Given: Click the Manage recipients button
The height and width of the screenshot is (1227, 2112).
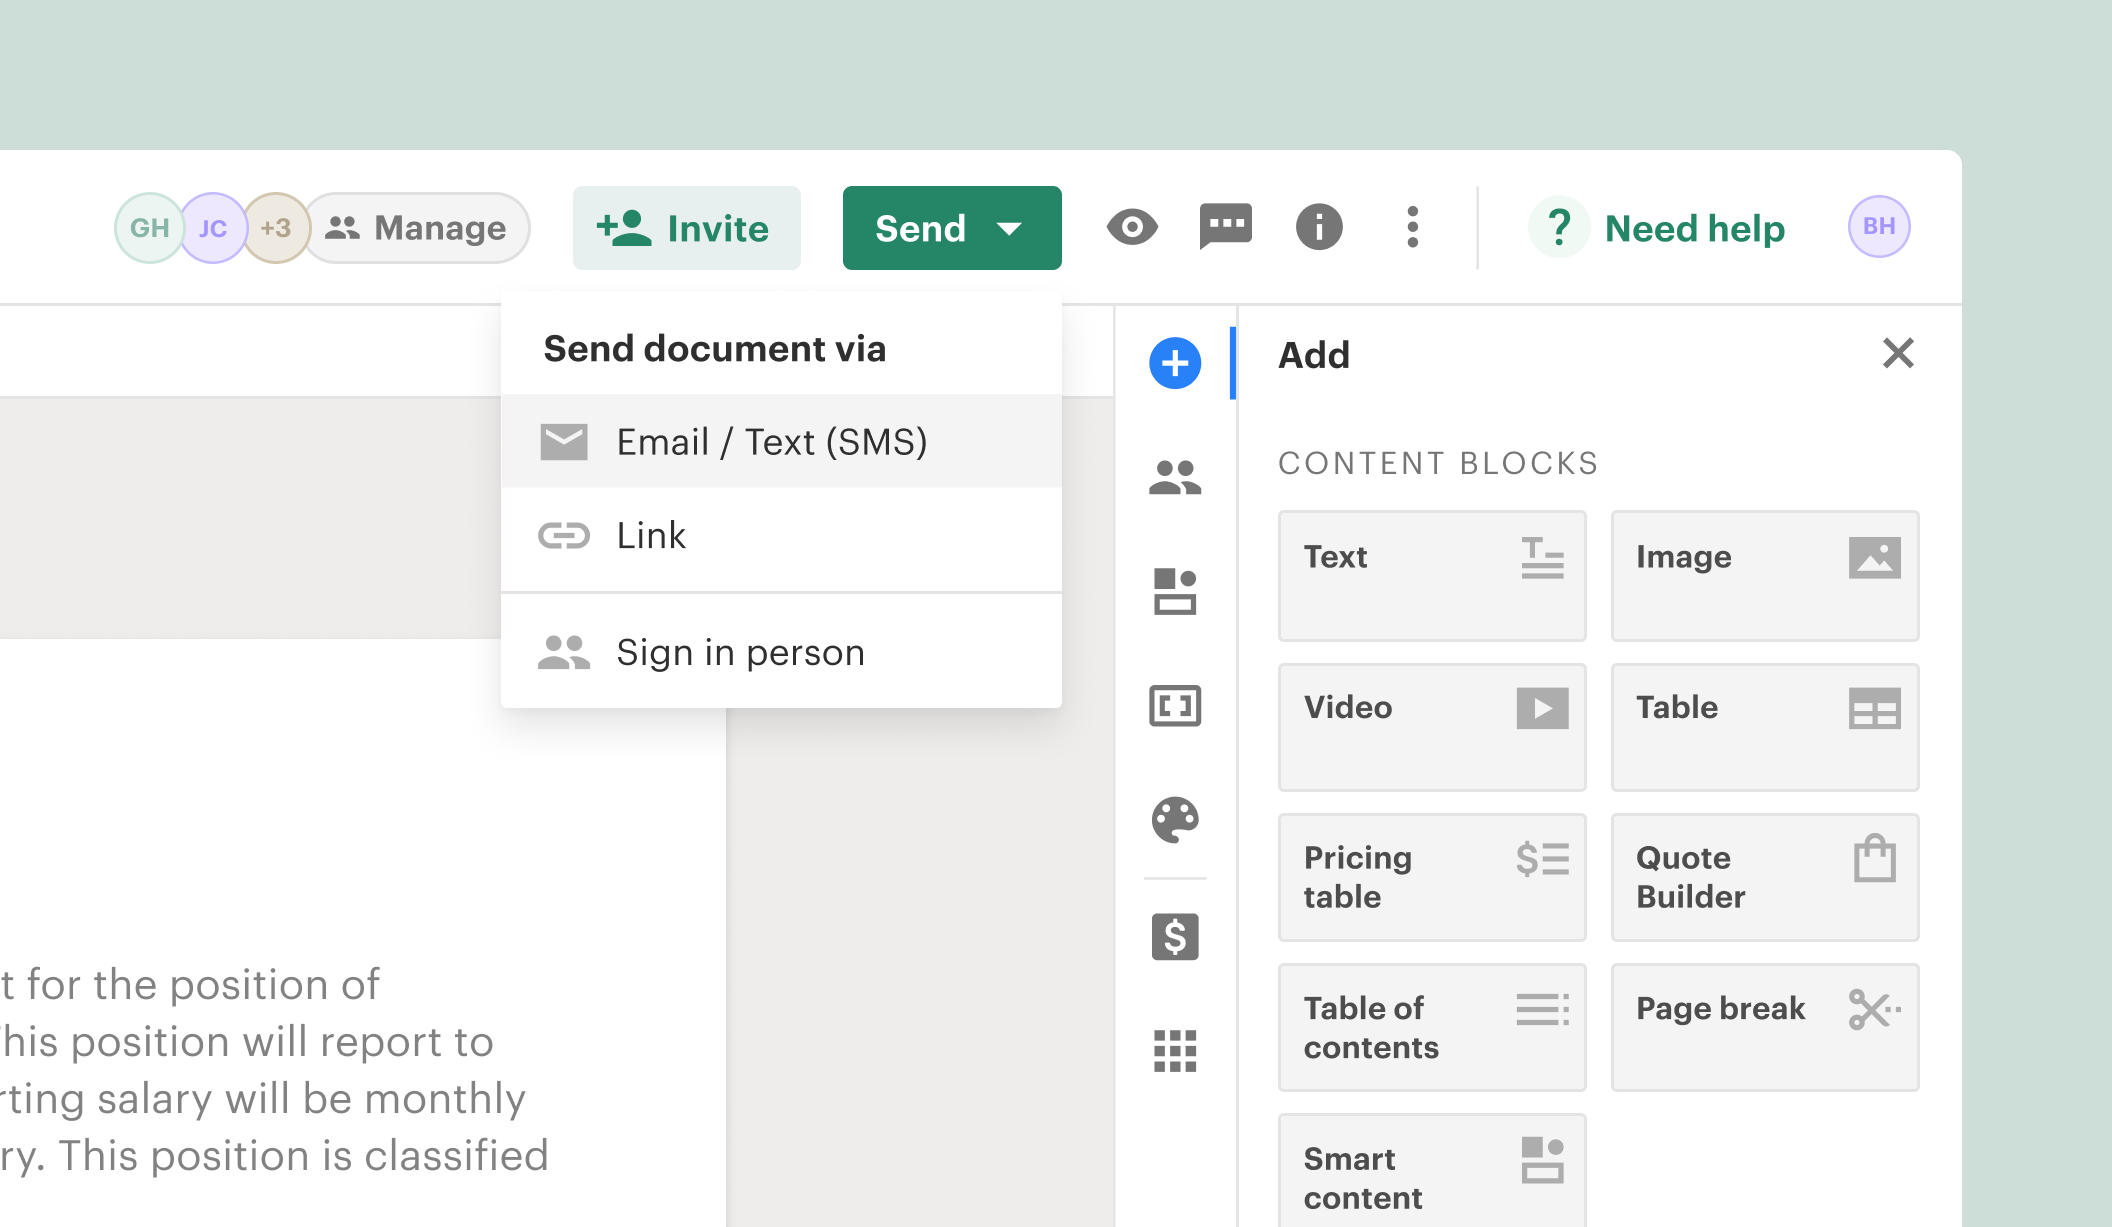Looking at the screenshot, I should 416,228.
